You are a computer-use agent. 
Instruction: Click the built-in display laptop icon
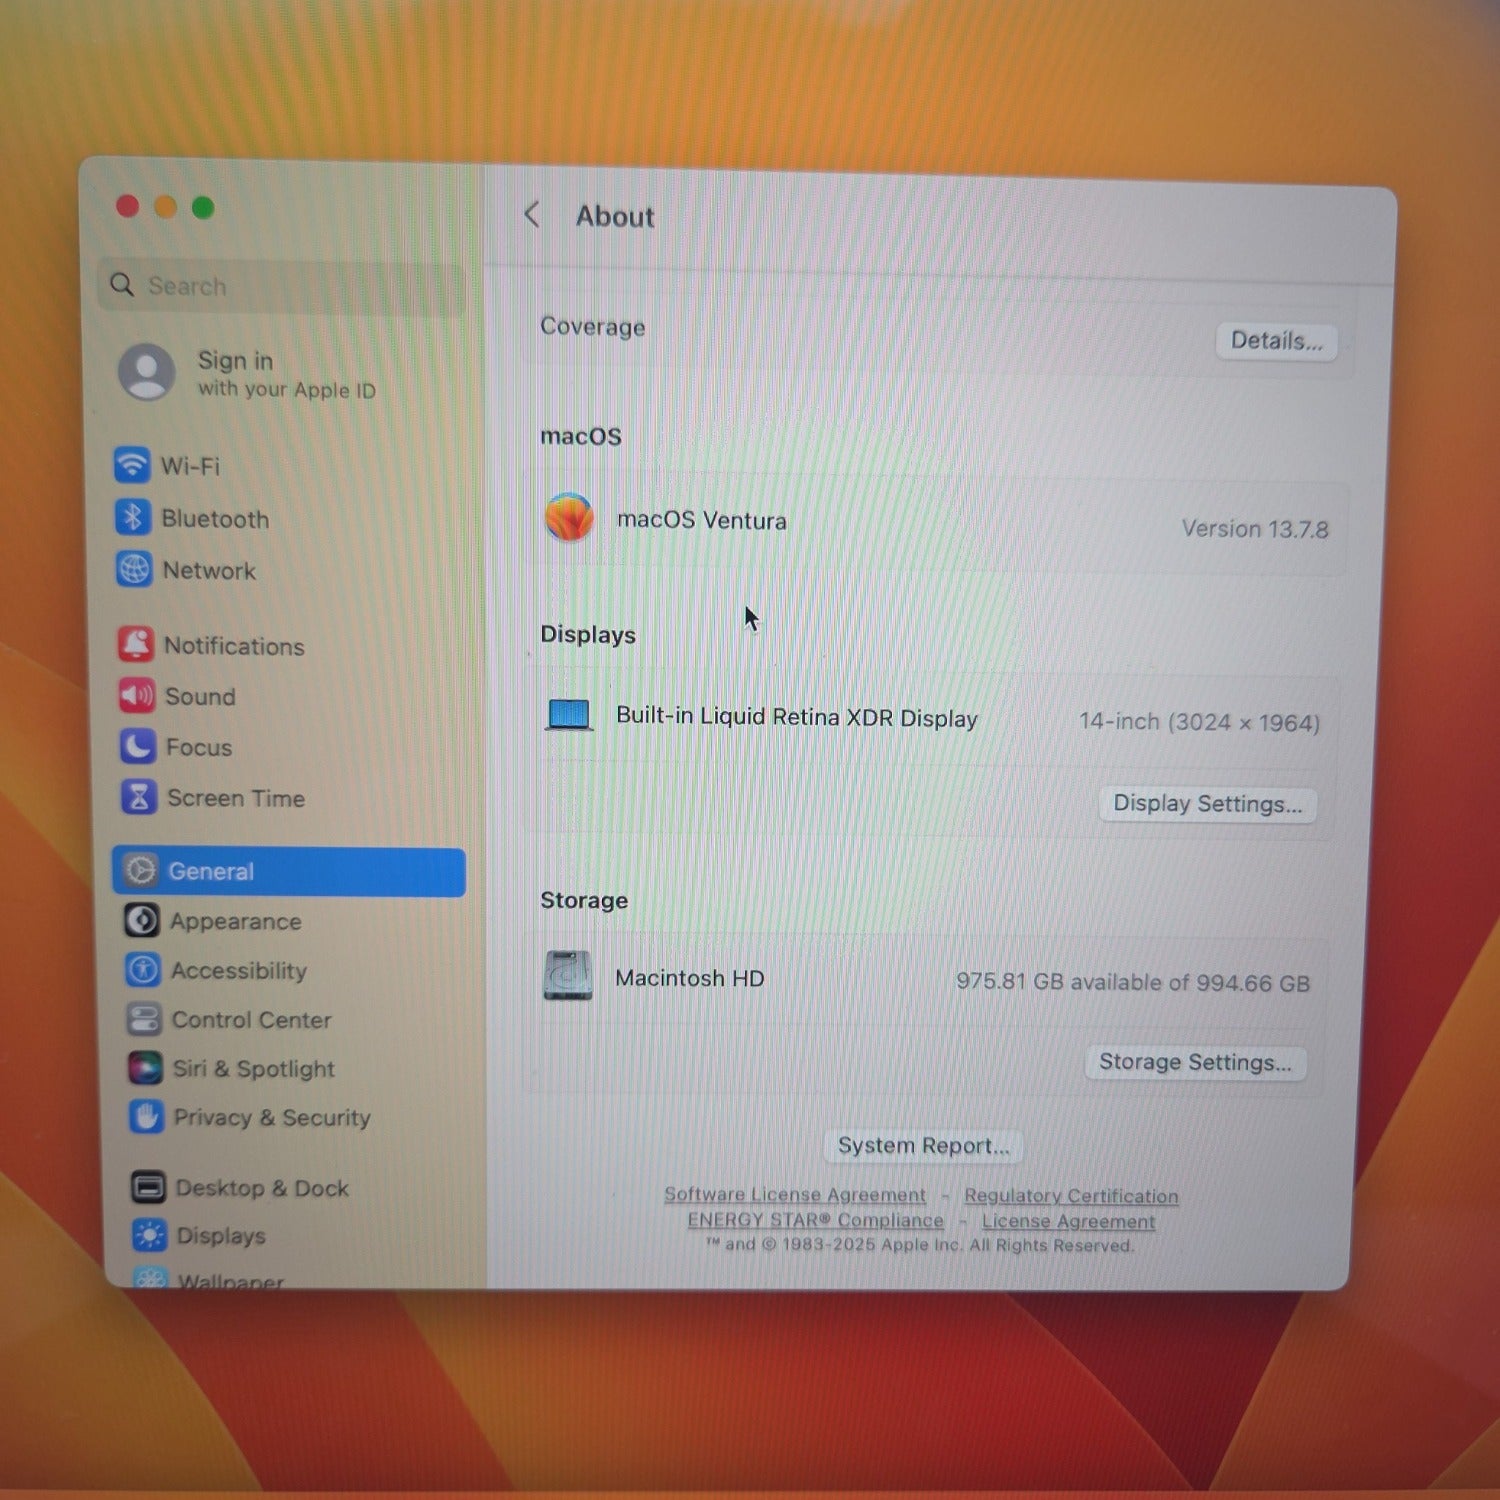click(569, 715)
